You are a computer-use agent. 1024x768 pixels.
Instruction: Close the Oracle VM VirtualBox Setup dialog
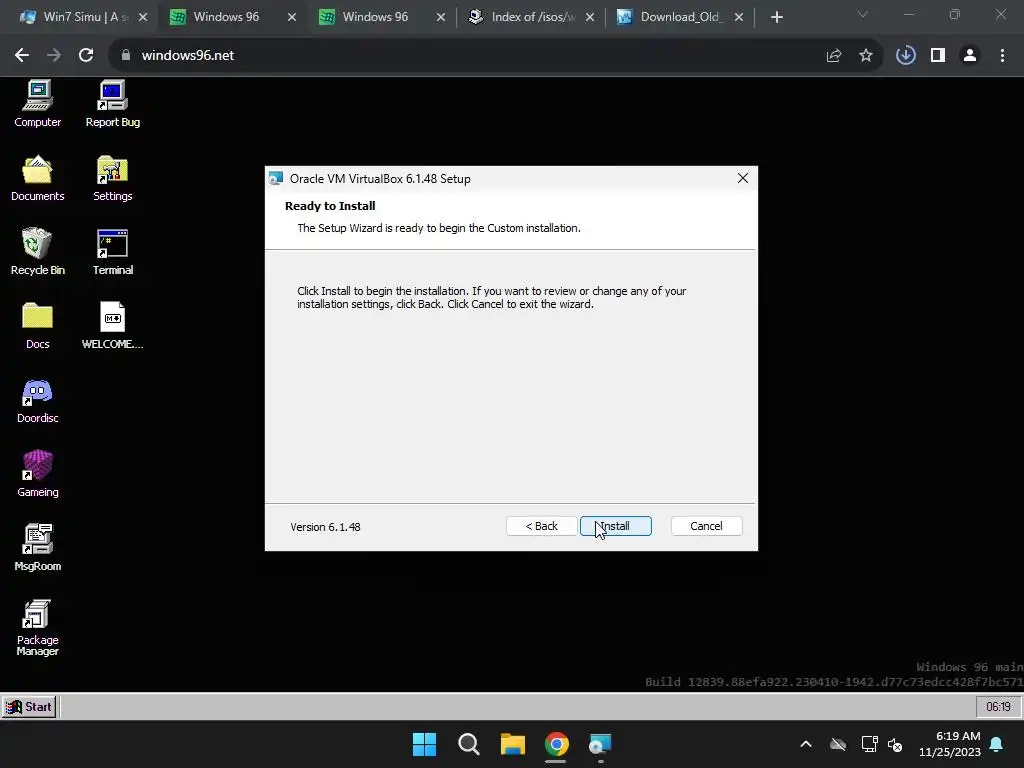pyautogui.click(x=743, y=178)
